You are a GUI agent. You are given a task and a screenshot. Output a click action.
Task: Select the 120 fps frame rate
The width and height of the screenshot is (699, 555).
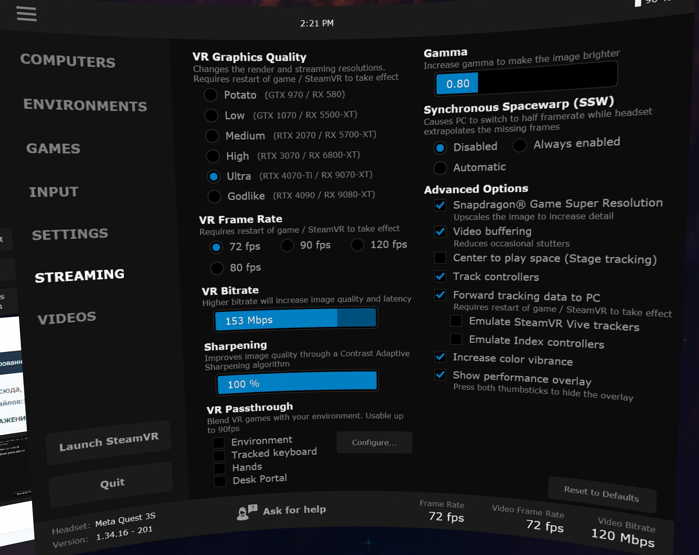click(x=357, y=244)
